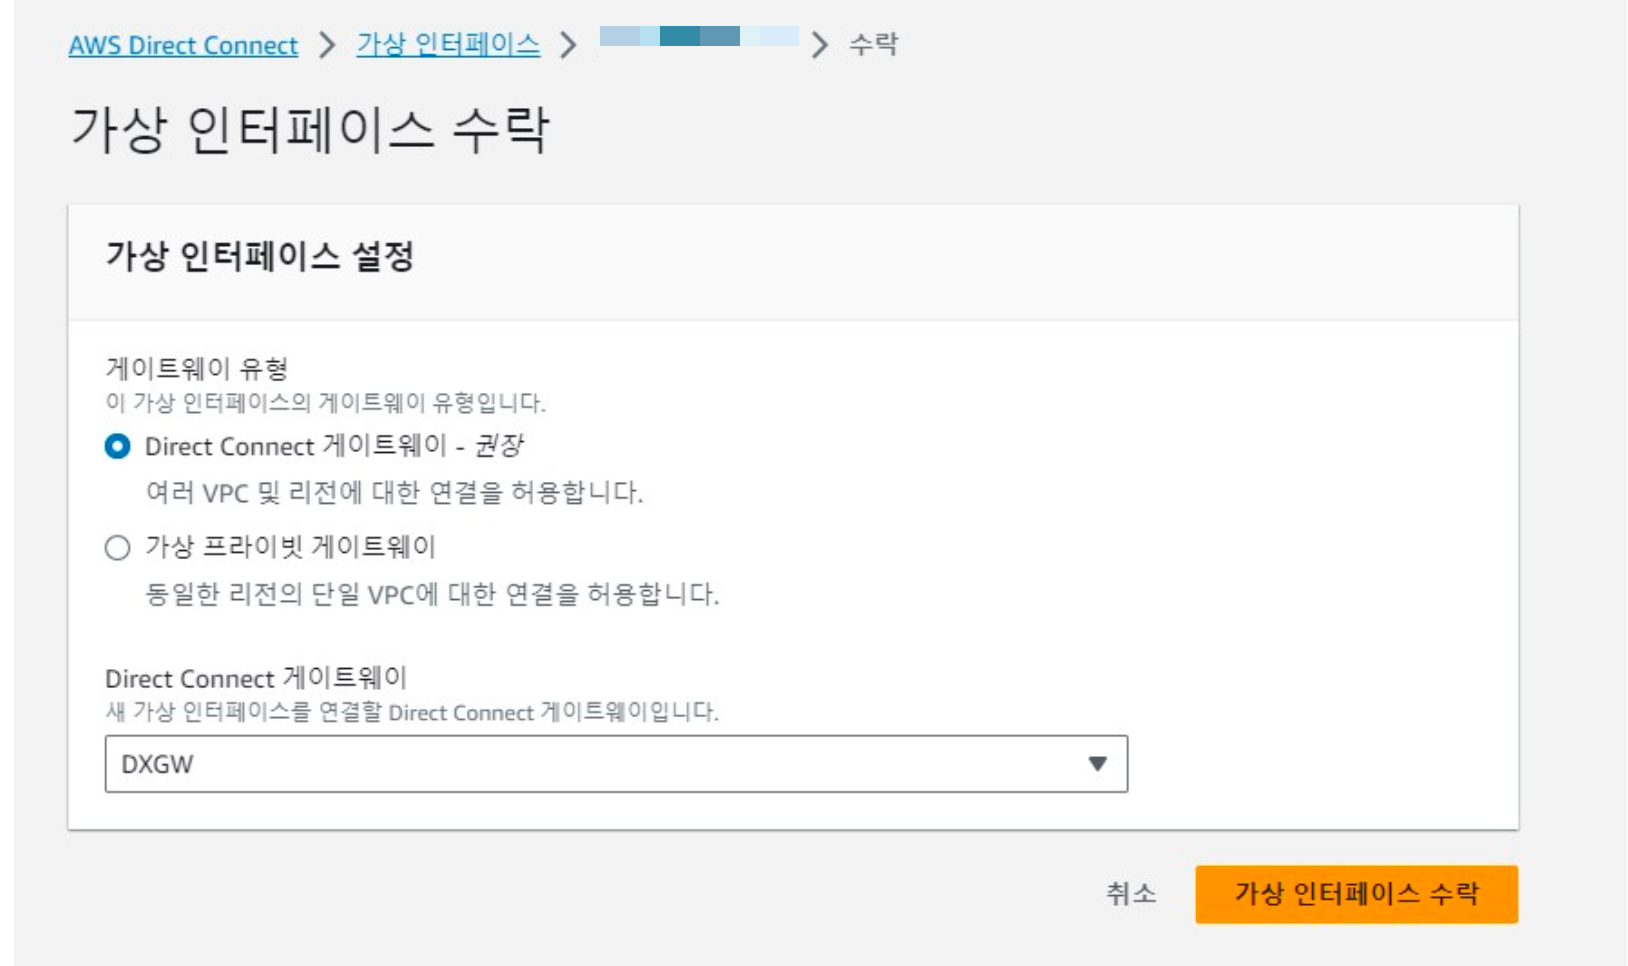The image size is (1628, 966).
Task: Click the orange 가상 인터페이스 수락 button
Action: tap(1356, 894)
